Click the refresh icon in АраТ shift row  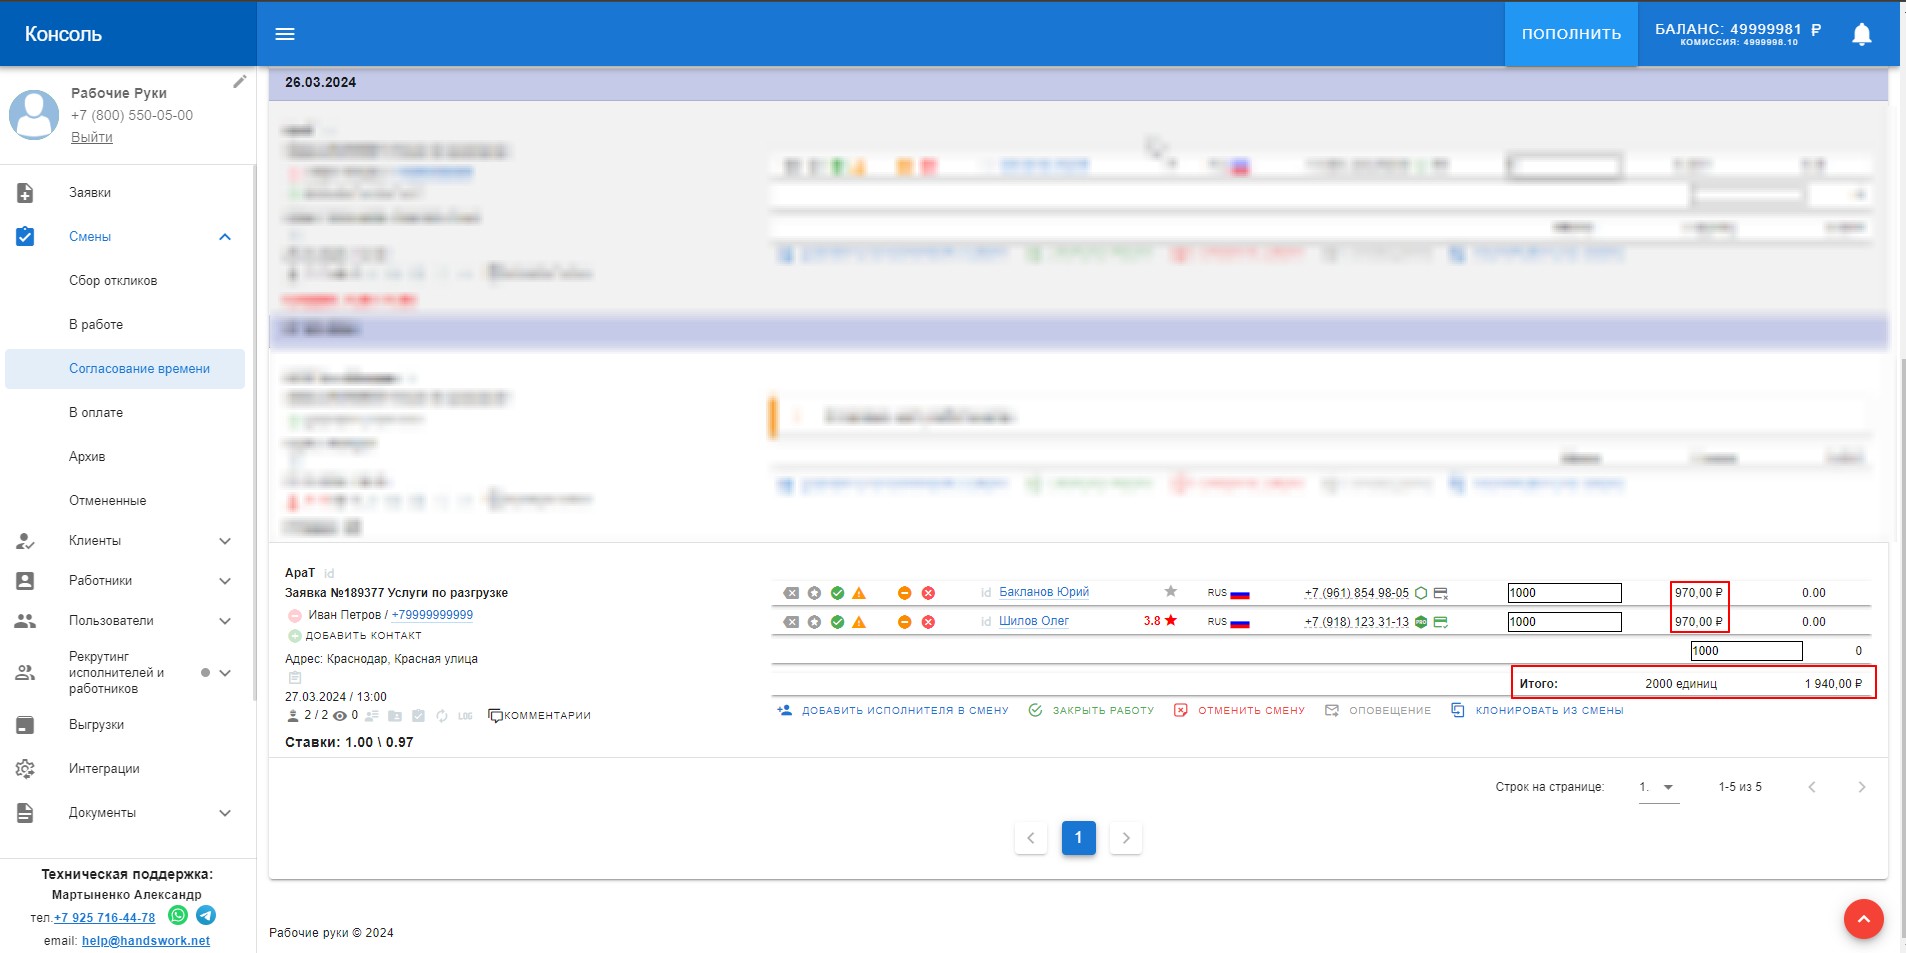[x=442, y=716]
